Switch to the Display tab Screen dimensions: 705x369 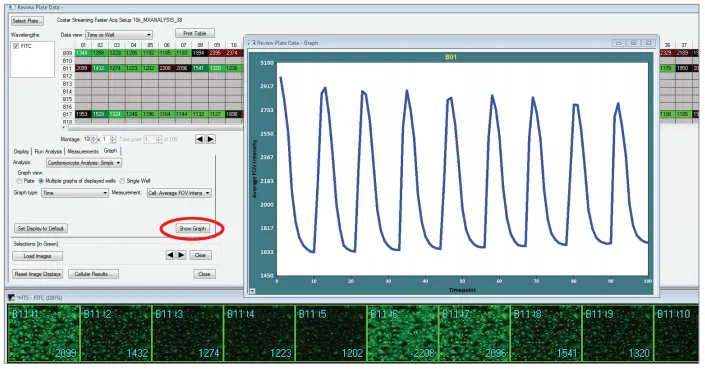tap(21, 151)
